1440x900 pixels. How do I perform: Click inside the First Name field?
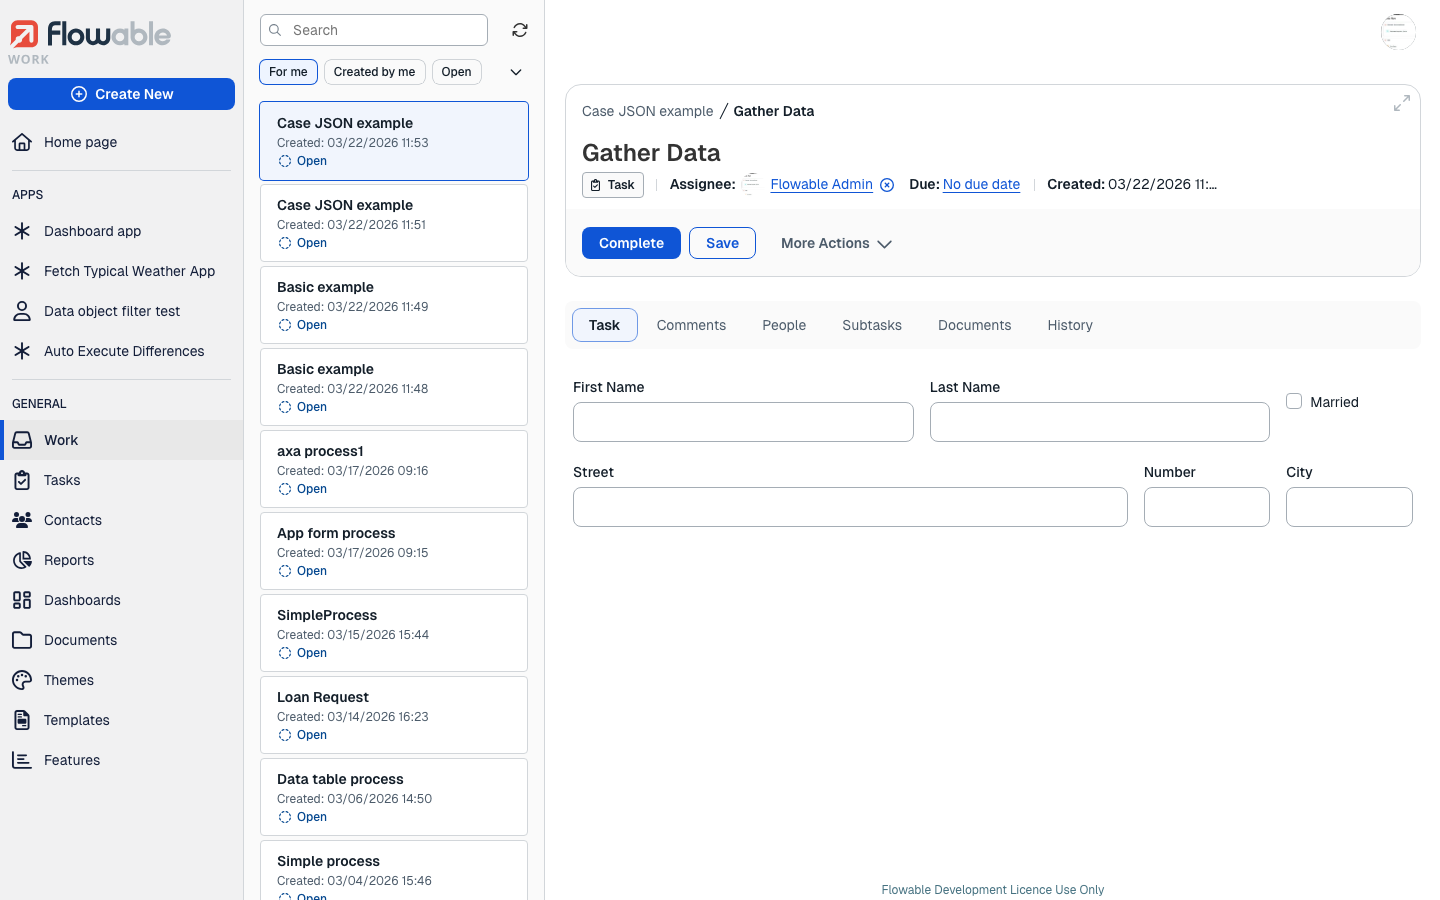point(743,421)
